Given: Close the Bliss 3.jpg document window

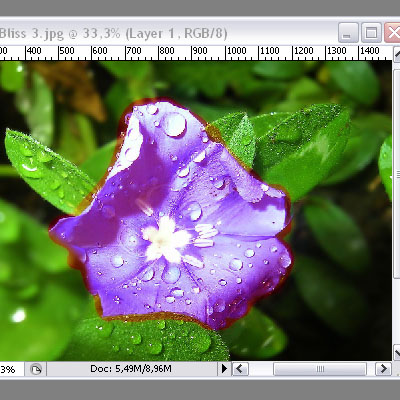Looking at the screenshot, I should click(x=393, y=33).
